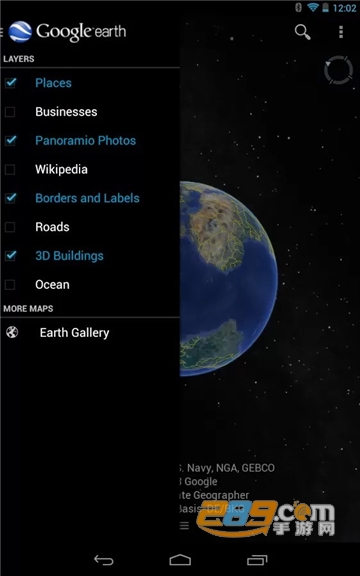
Task: Uncheck the Places layer checkbox
Action: click(x=10, y=83)
